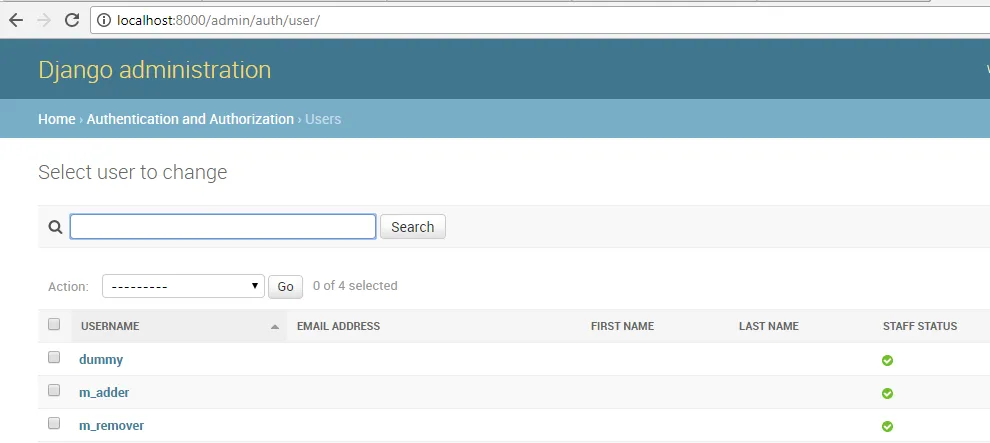Click the Search button
This screenshot has height=443, width=990.
tap(413, 227)
